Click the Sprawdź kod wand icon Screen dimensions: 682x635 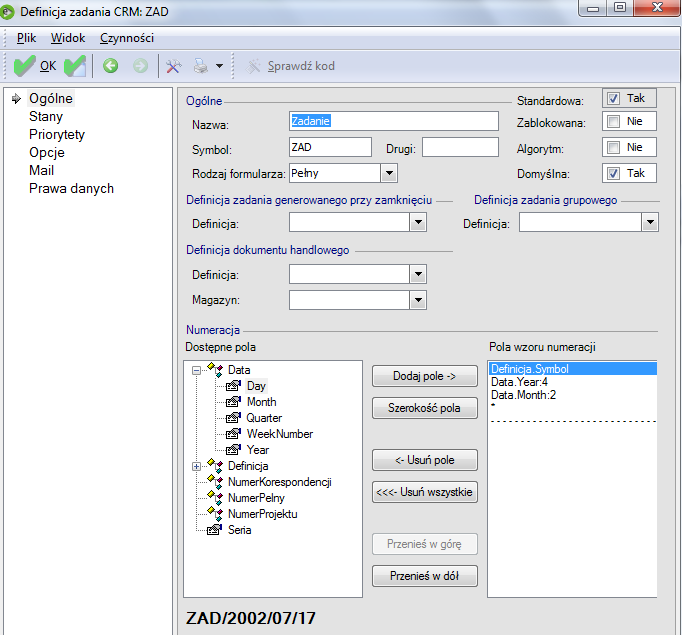253,66
